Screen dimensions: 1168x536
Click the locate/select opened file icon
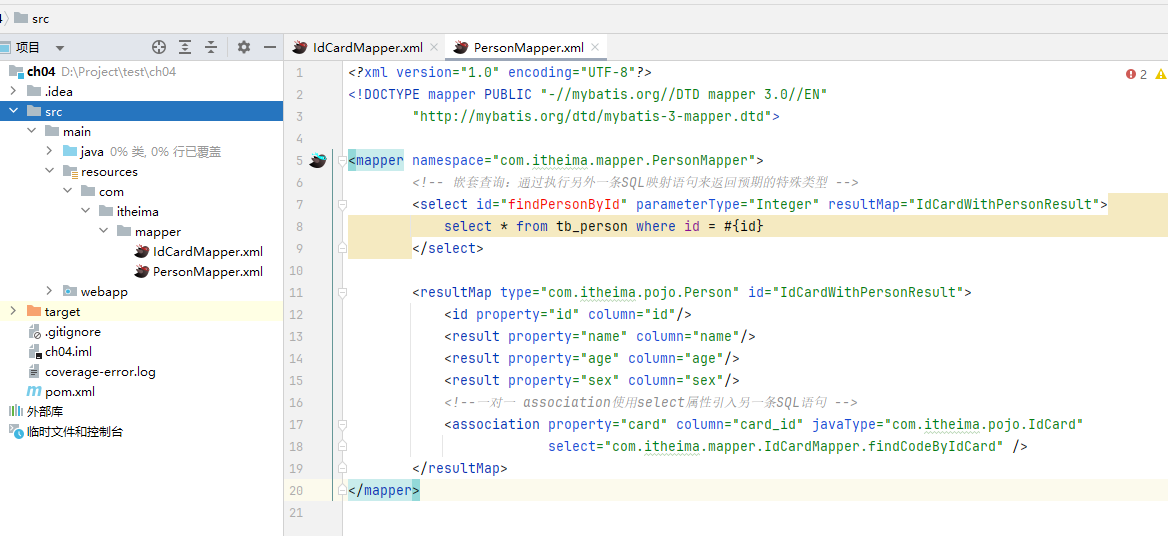pos(159,47)
